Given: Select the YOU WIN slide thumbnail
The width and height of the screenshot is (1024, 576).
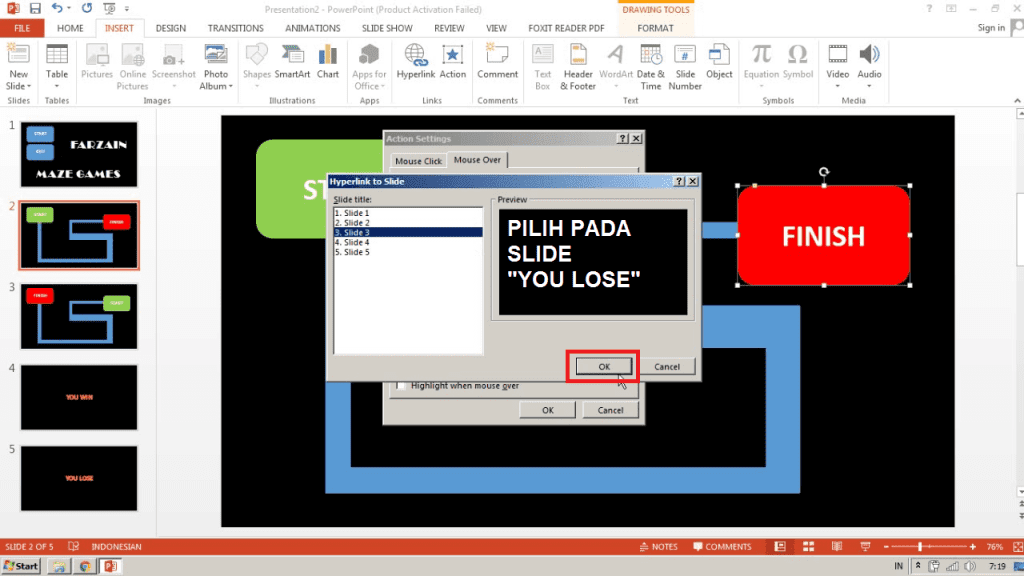Looking at the screenshot, I should 79,397.
